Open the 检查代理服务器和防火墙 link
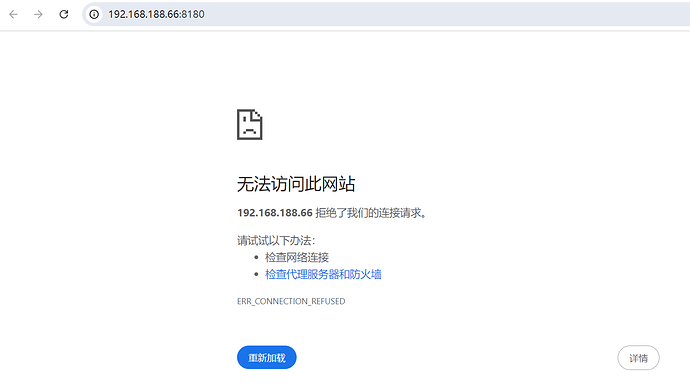Image resolution: width=690 pixels, height=385 pixels. 323,274
